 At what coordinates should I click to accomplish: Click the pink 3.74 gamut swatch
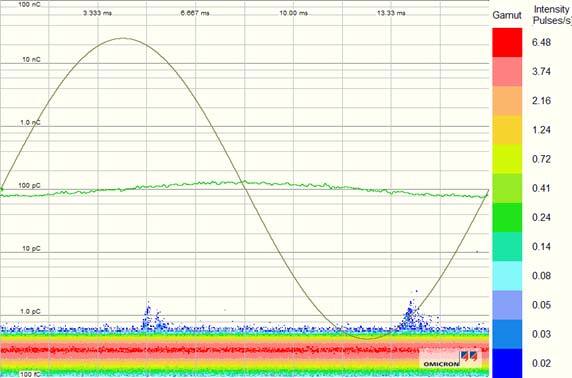tap(507, 72)
